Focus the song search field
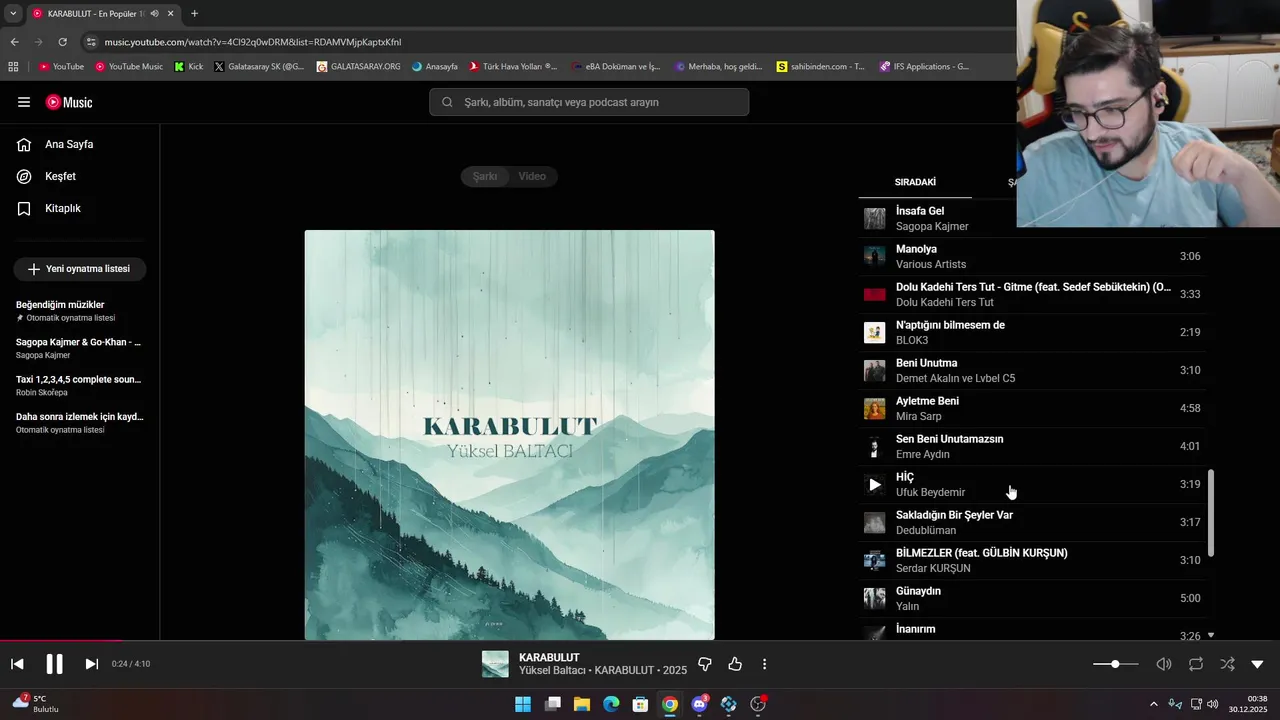The image size is (1280, 720). [589, 102]
